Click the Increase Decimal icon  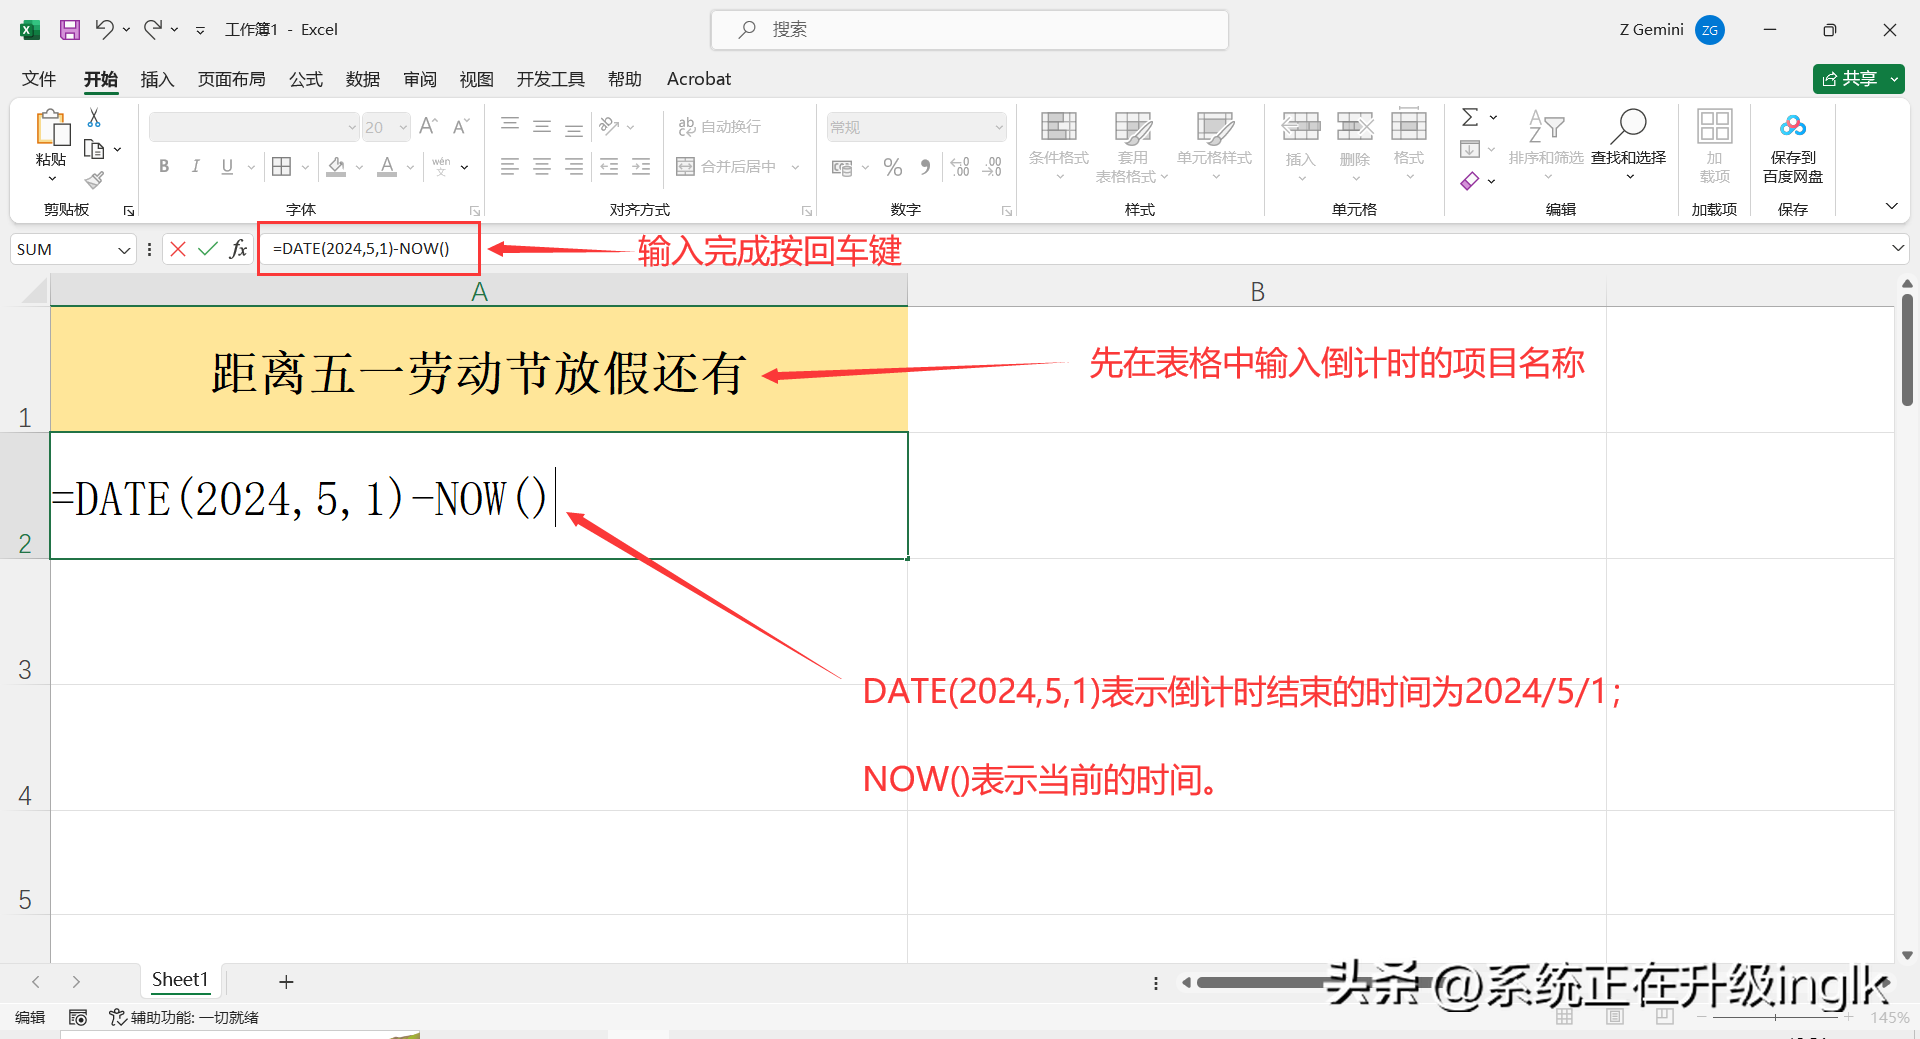tap(960, 167)
